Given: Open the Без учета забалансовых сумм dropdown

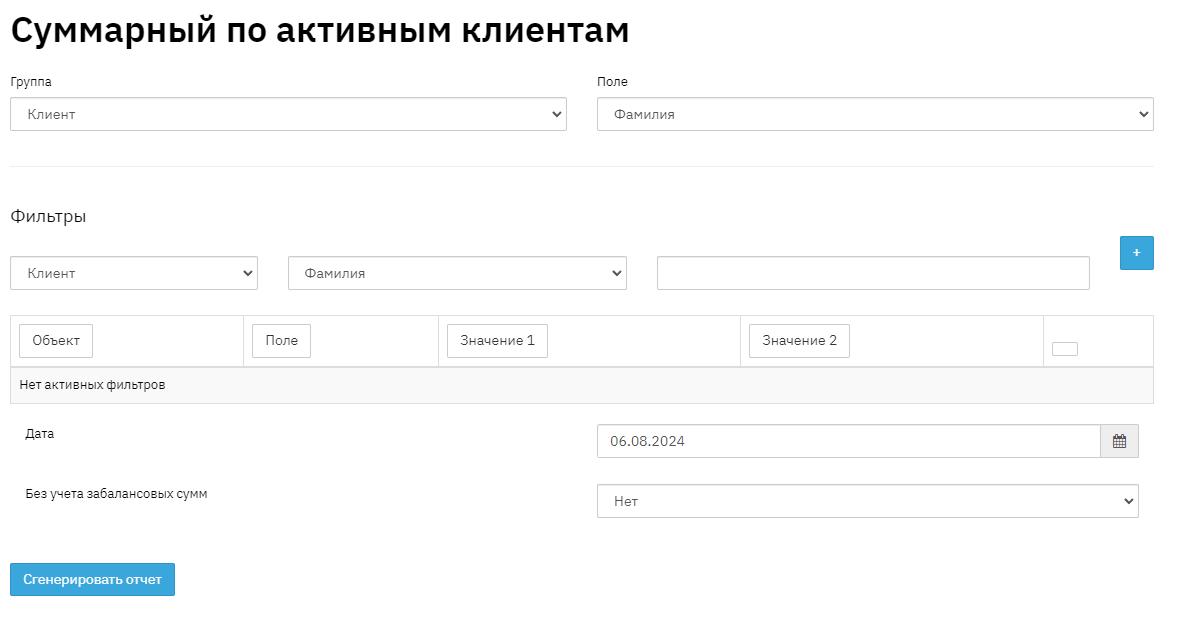Looking at the screenshot, I should 867,501.
